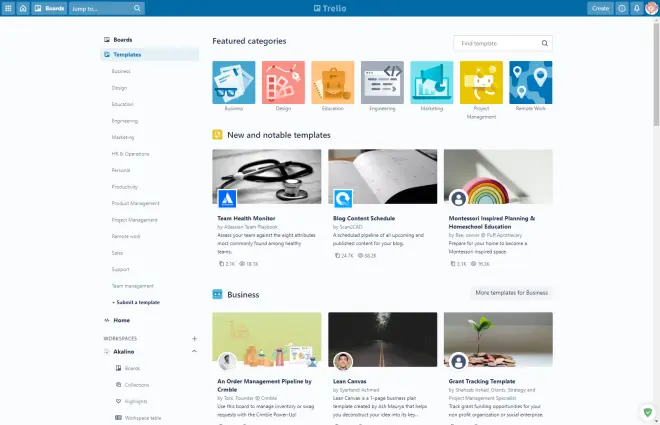Open Productivity category in sidebar
660x425 pixels.
(x=125, y=187)
